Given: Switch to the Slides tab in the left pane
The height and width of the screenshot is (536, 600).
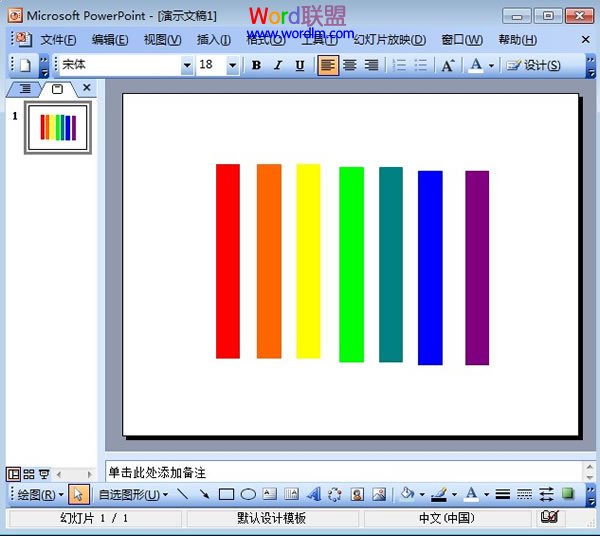Looking at the screenshot, I should [x=57, y=89].
